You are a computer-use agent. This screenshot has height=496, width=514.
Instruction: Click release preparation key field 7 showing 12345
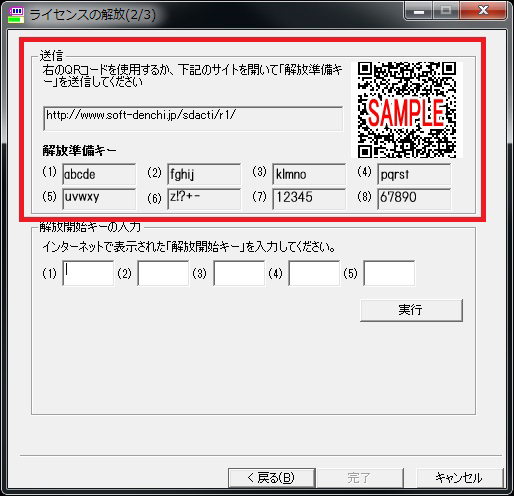point(309,199)
